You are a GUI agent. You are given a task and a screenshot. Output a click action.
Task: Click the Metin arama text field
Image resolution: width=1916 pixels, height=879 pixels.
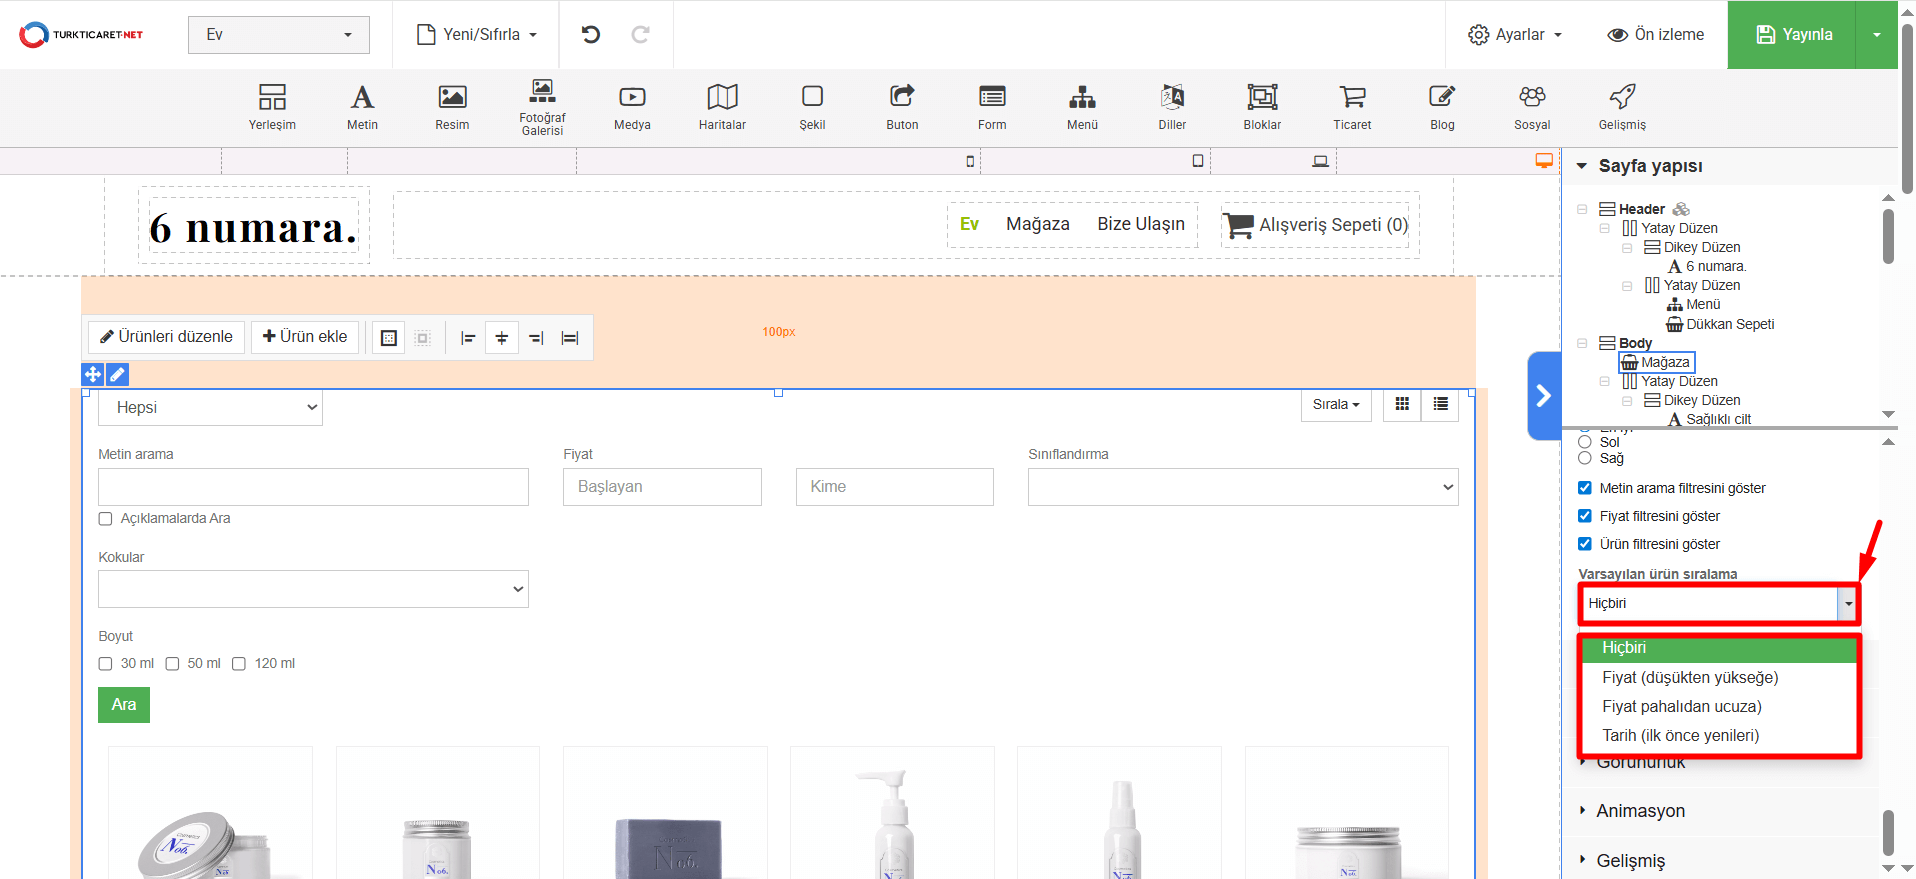(x=313, y=487)
